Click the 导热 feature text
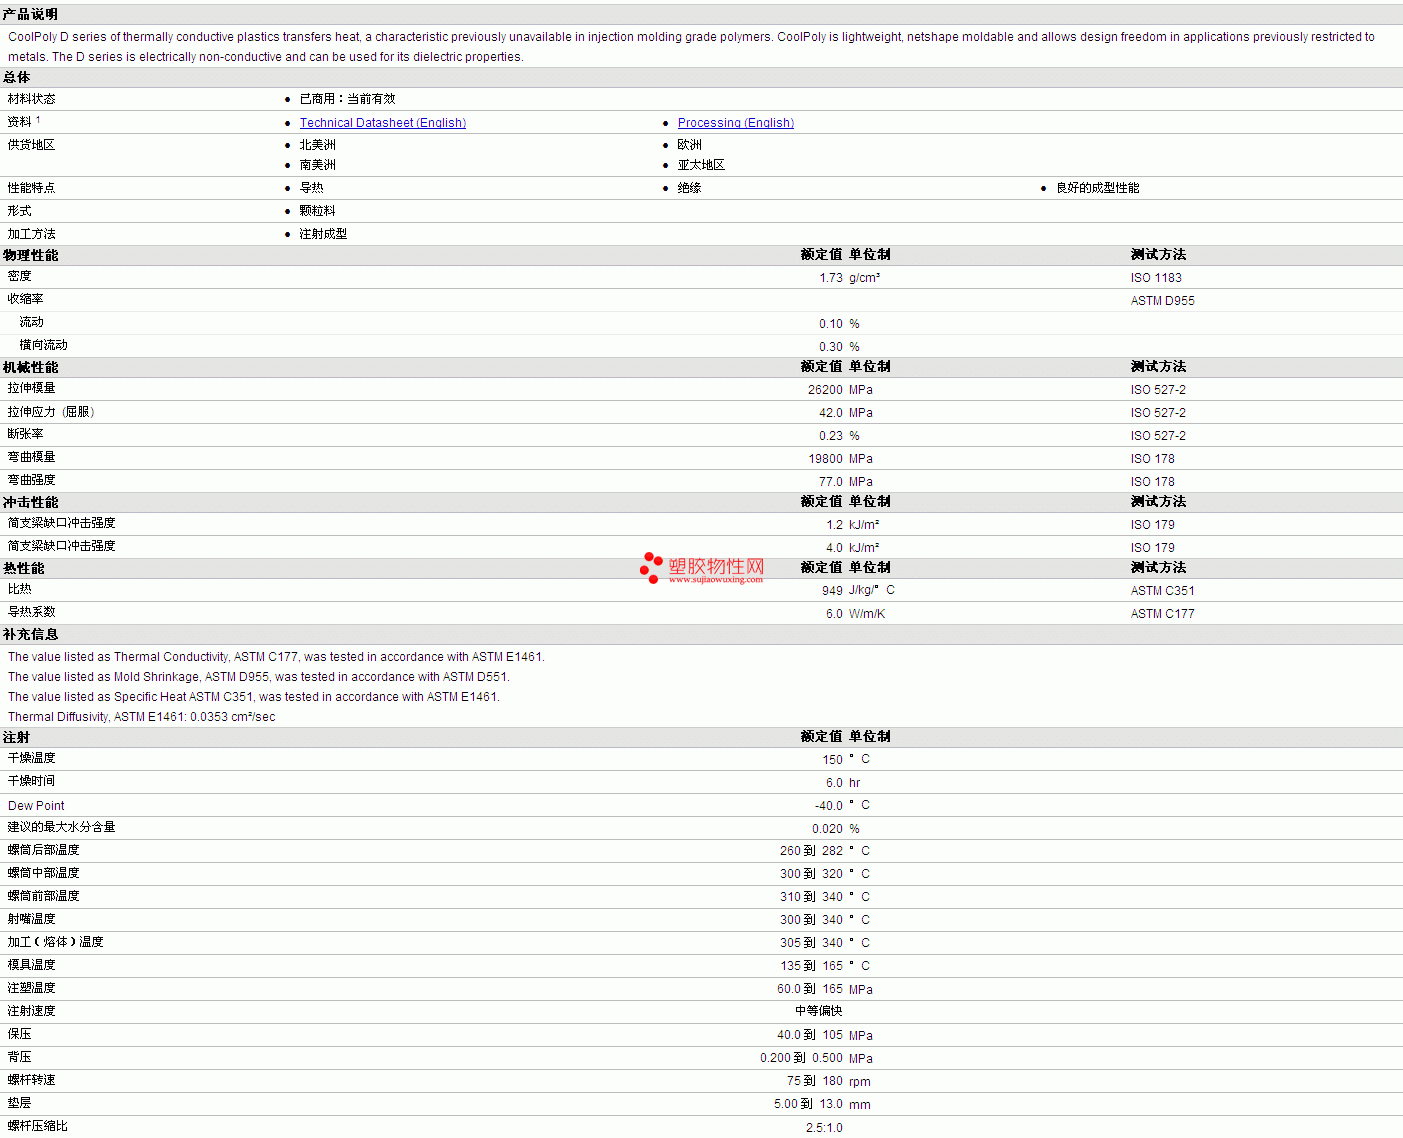The height and width of the screenshot is (1138, 1403). [312, 188]
